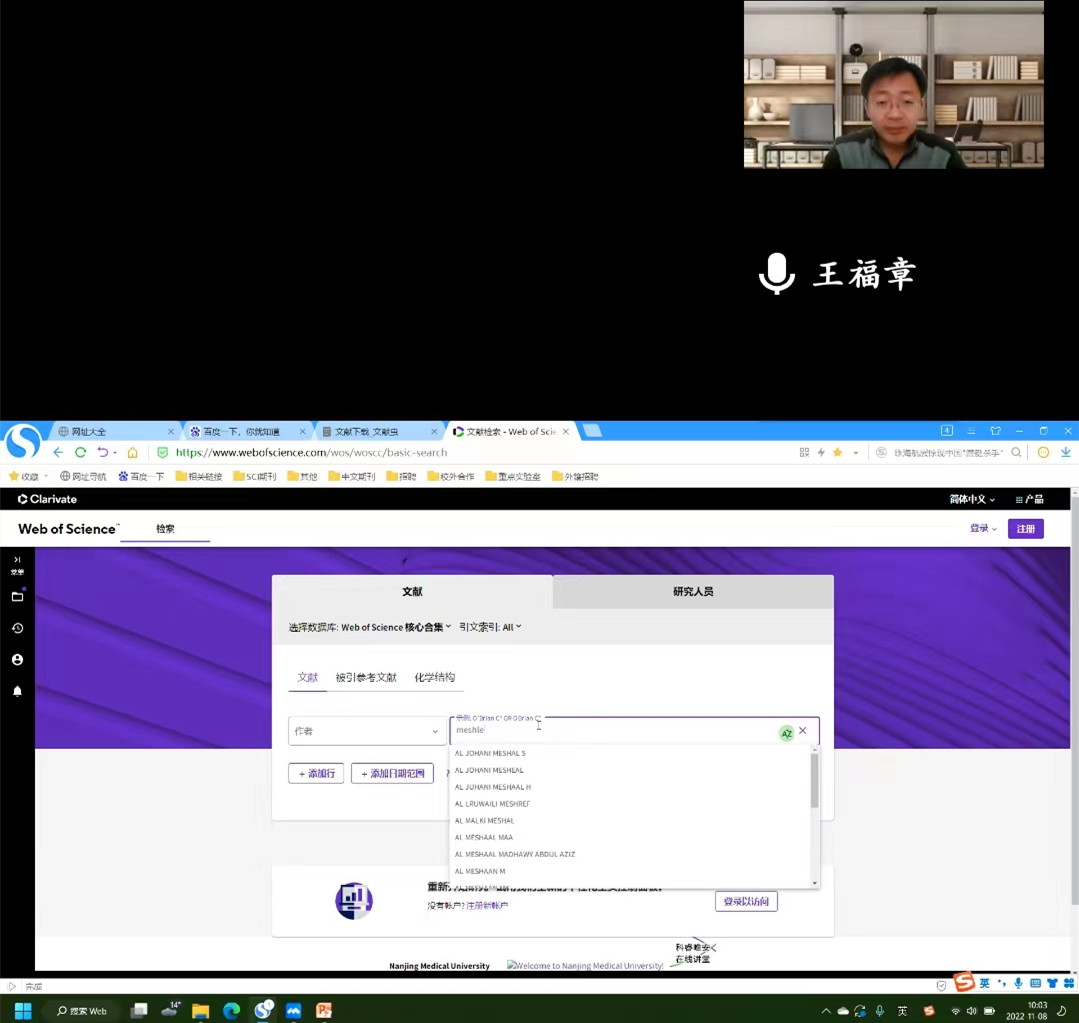The height and width of the screenshot is (1023, 1079).
Task: Open the SCI期刊 bookmarks folder
Action: click(255, 476)
